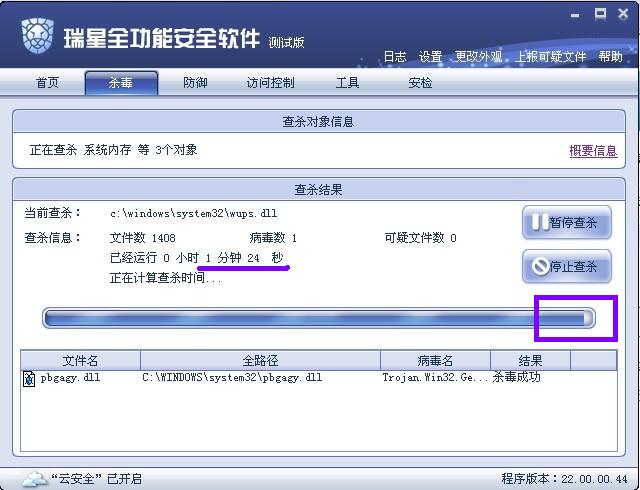Open 设置 in the top menu

pos(431,56)
